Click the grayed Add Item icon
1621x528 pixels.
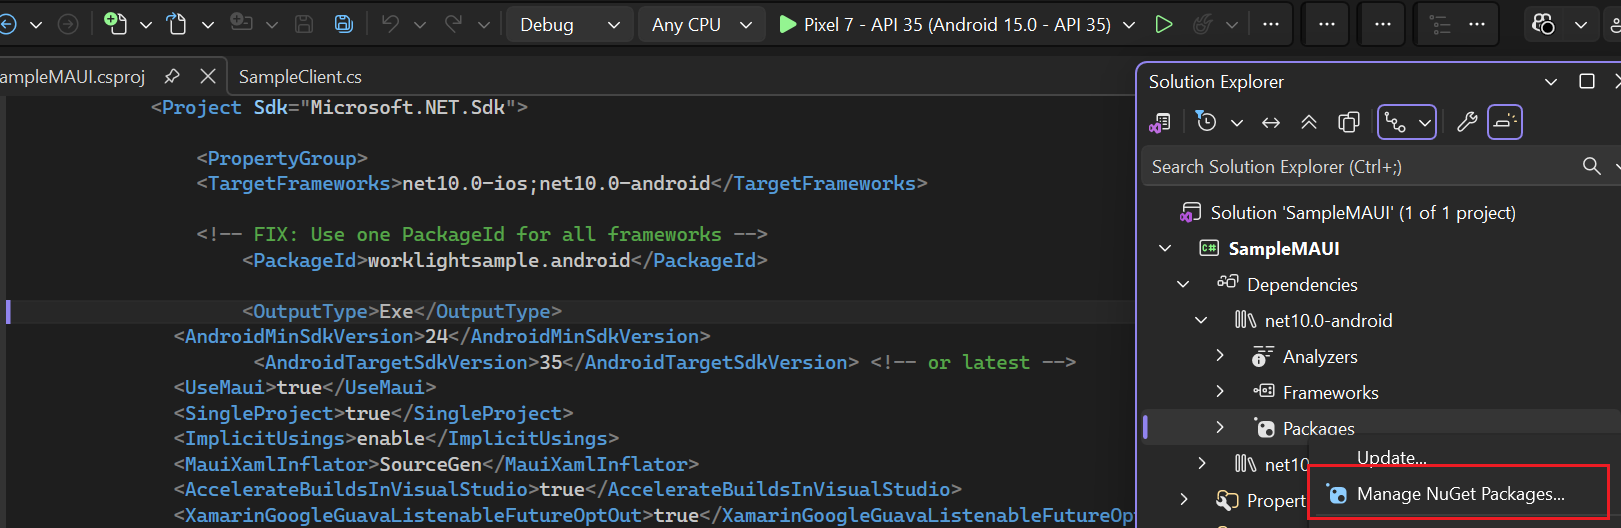(241, 23)
